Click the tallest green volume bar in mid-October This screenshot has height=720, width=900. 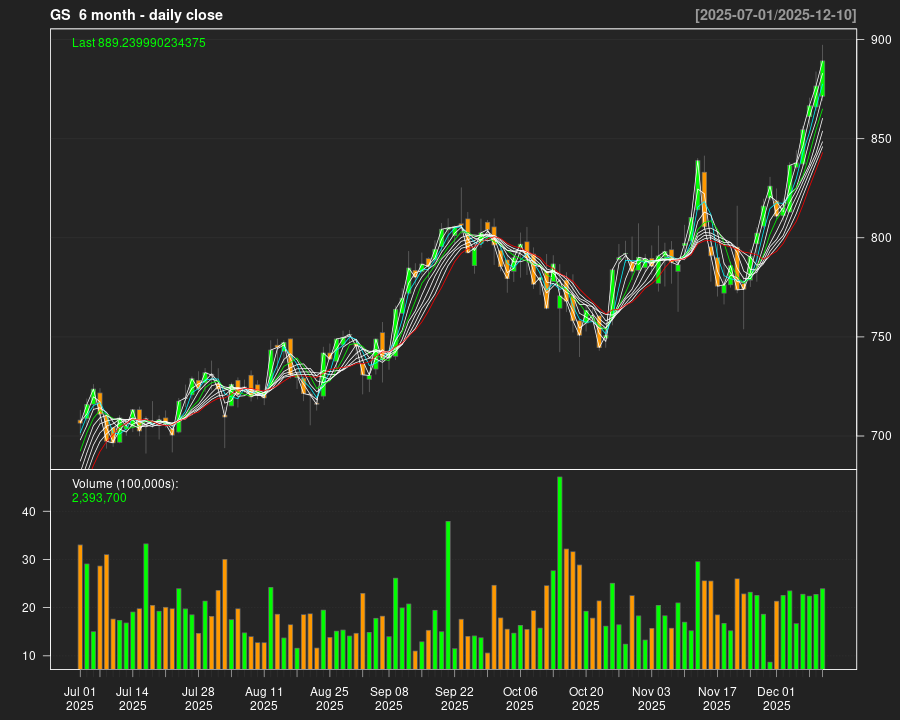coord(560,572)
